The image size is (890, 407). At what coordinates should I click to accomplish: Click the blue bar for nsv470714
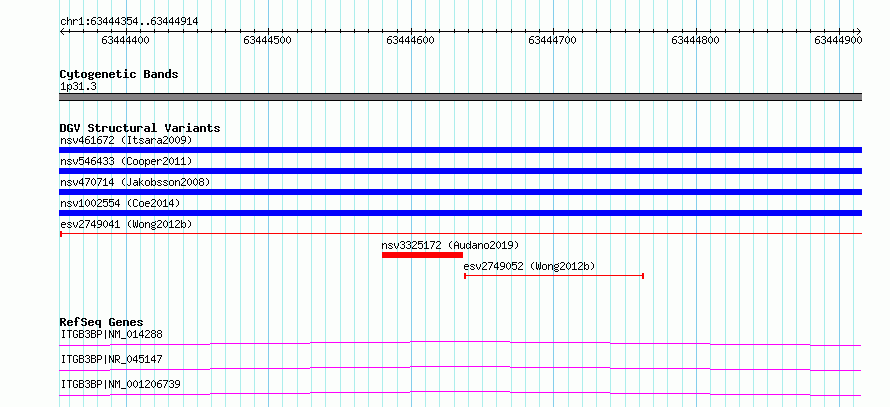461,192
